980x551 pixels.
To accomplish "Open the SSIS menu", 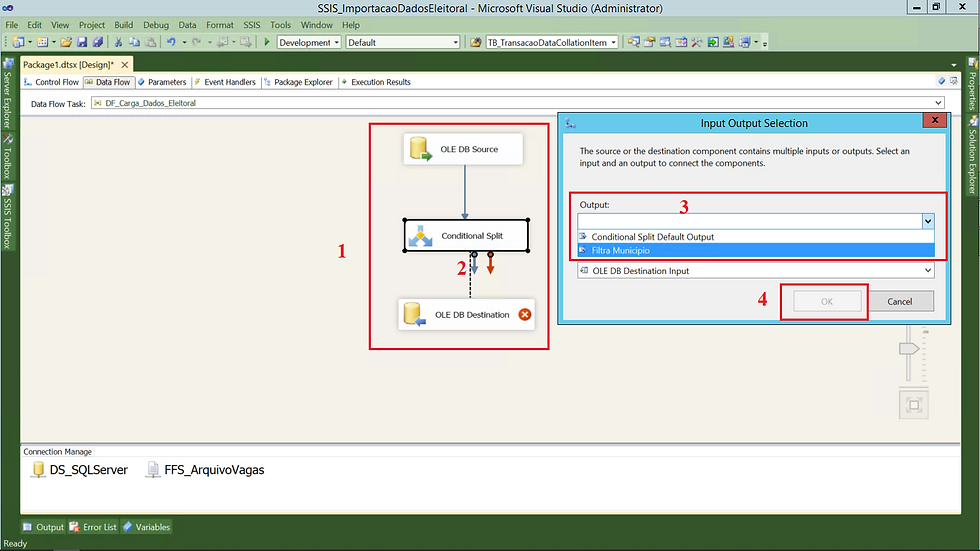I will [x=252, y=25].
